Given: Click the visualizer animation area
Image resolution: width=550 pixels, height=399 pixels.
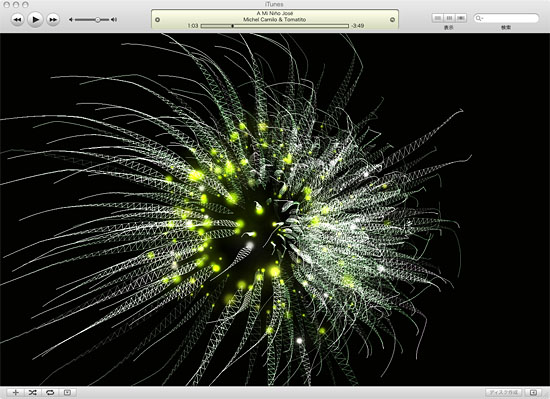Looking at the screenshot, I should (x=275, y=210).
